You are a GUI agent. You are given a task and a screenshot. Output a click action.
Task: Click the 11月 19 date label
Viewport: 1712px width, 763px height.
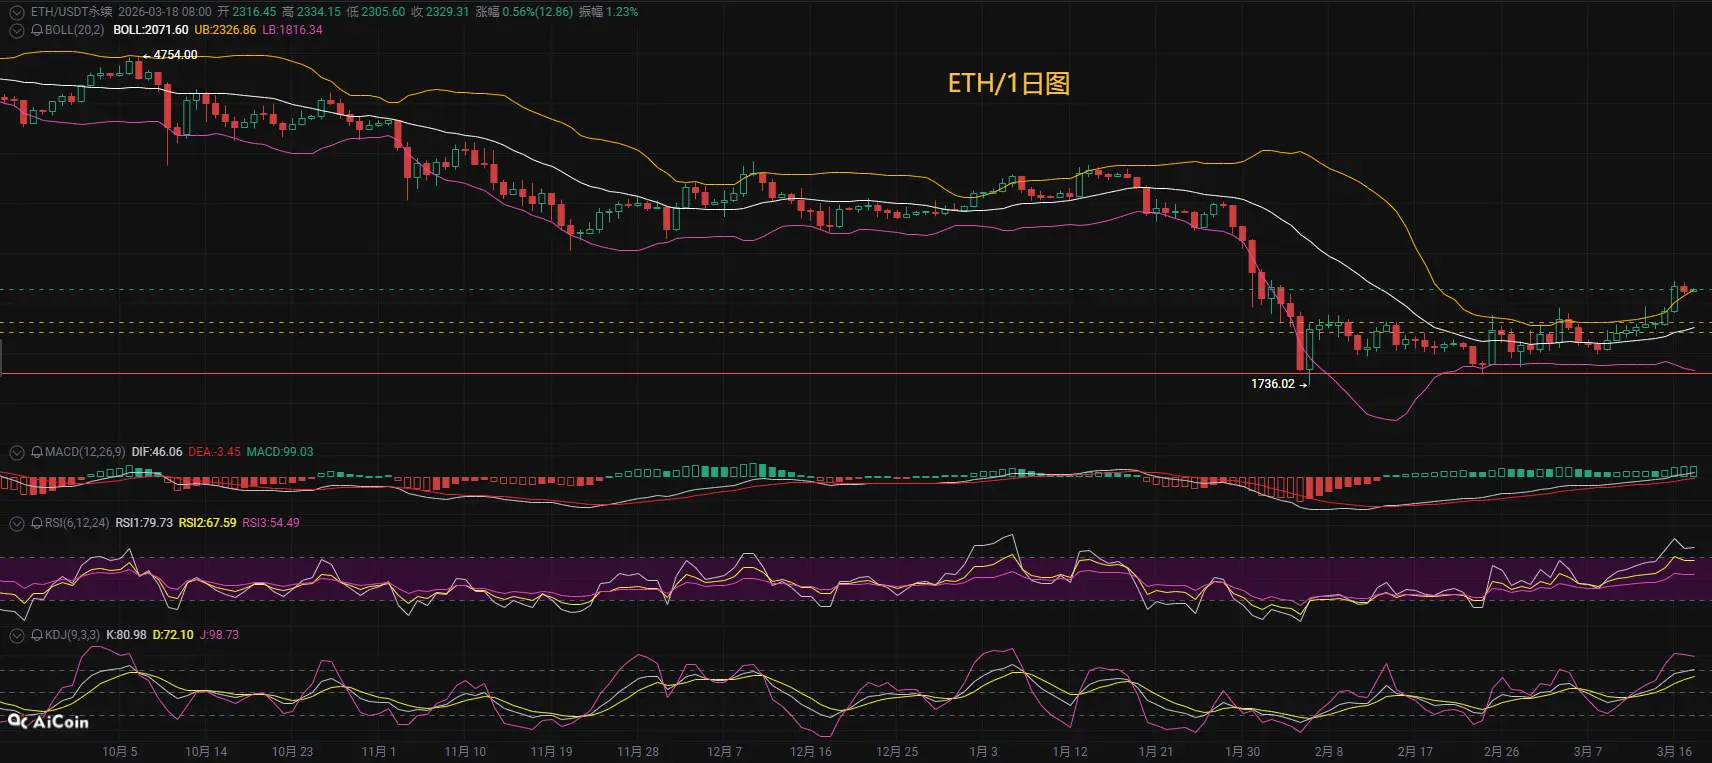551,752
